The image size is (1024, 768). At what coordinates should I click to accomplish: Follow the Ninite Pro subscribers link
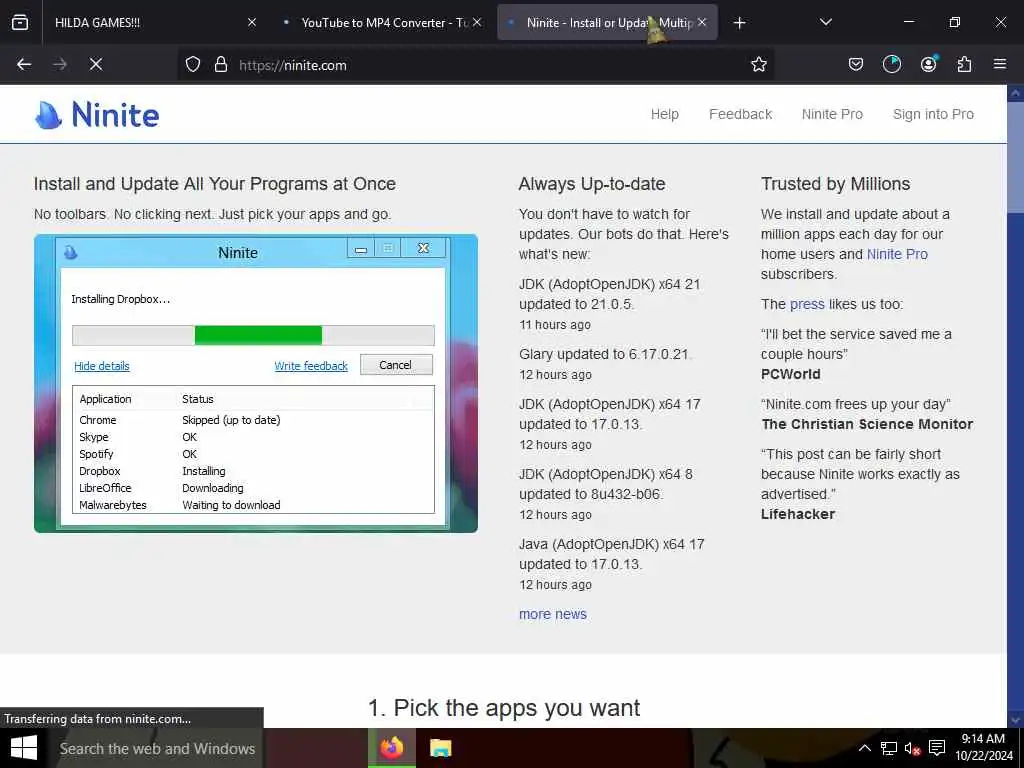point(897,254)
